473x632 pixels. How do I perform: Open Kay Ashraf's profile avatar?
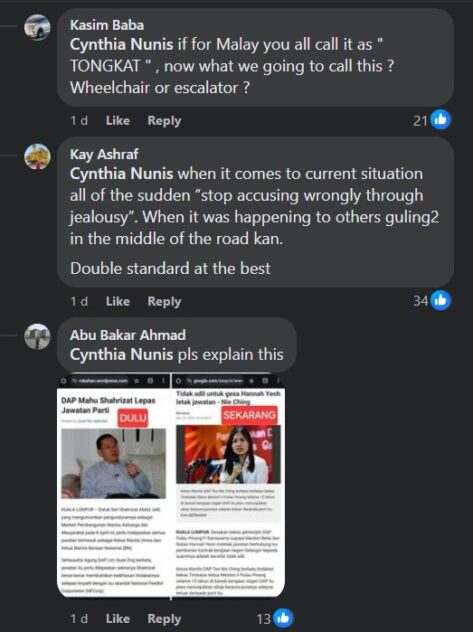37,156
